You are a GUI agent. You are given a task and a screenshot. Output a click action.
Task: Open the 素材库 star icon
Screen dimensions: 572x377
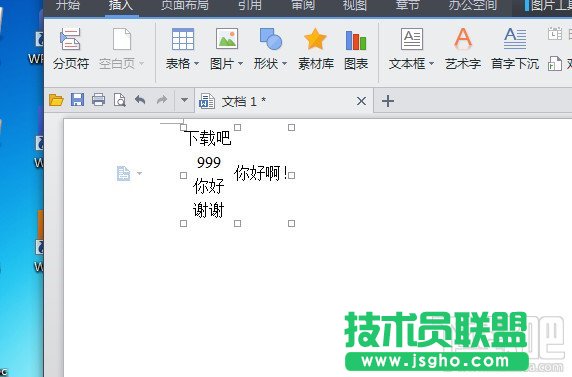(315, 39)
